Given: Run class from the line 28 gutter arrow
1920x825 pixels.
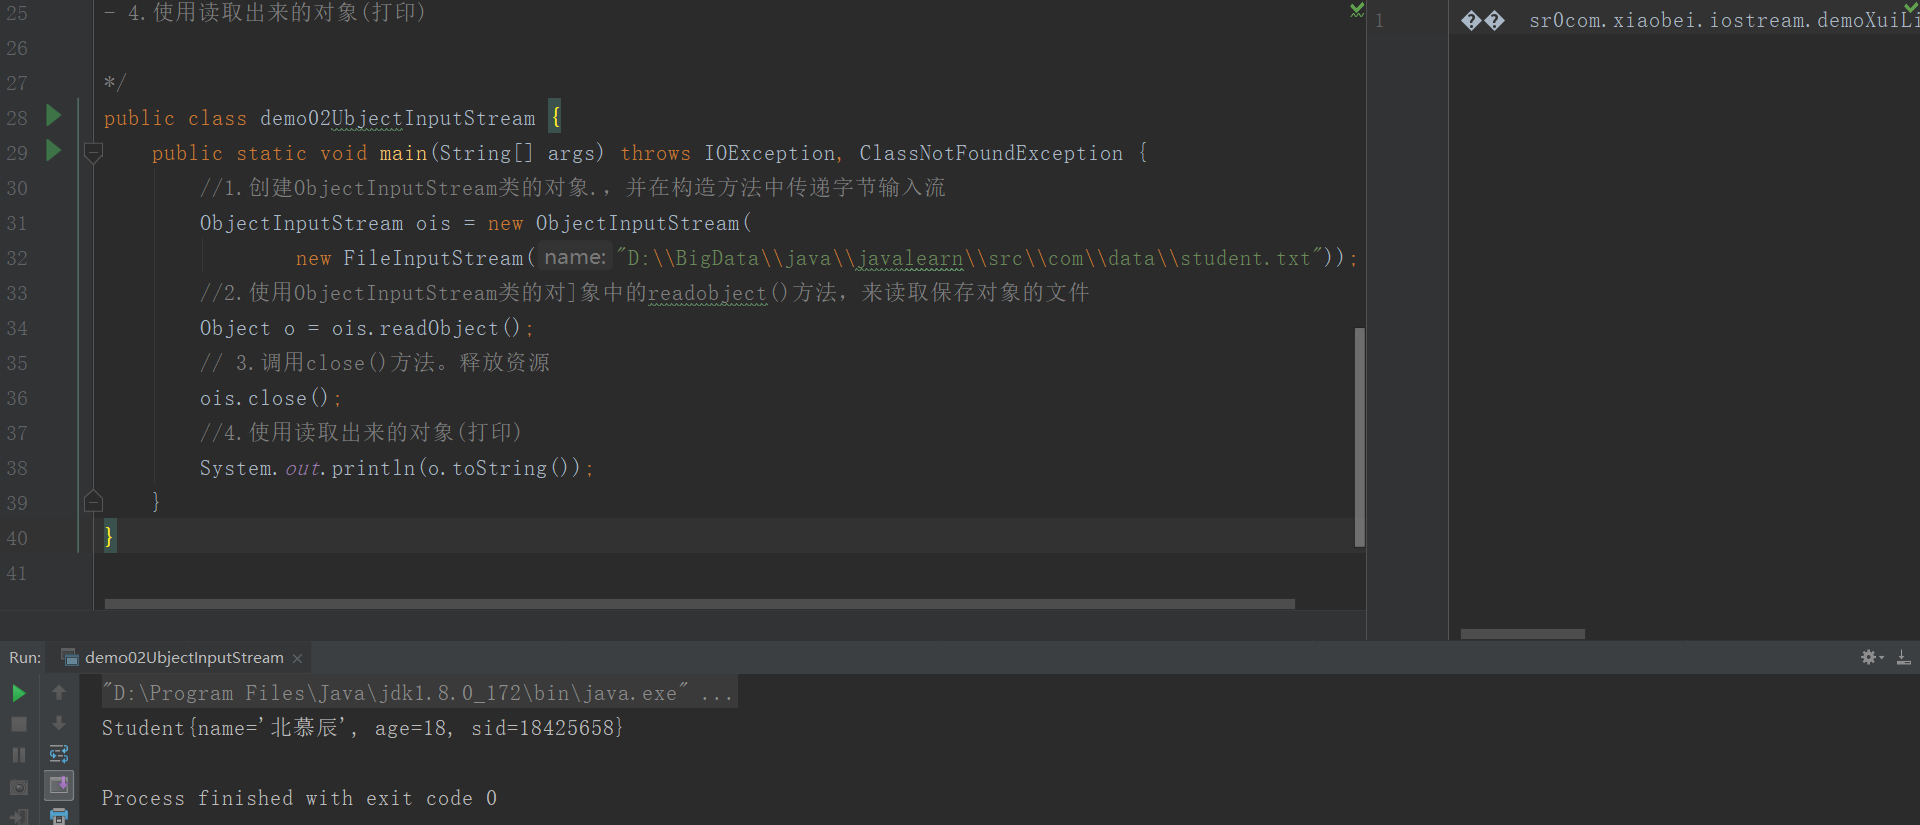Looking at the screenshot, I should pyautogui.click(x=54, y=116).
